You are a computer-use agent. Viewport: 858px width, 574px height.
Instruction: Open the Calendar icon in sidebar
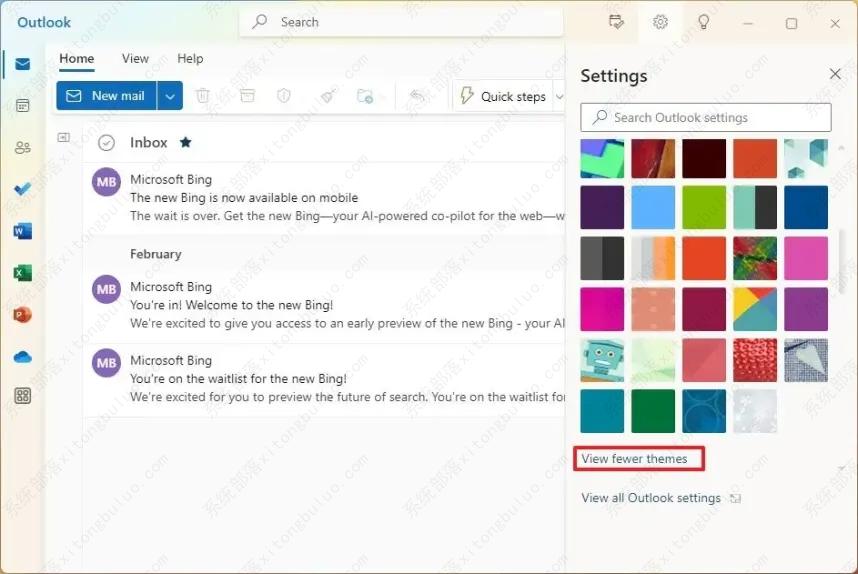(22, 106)
